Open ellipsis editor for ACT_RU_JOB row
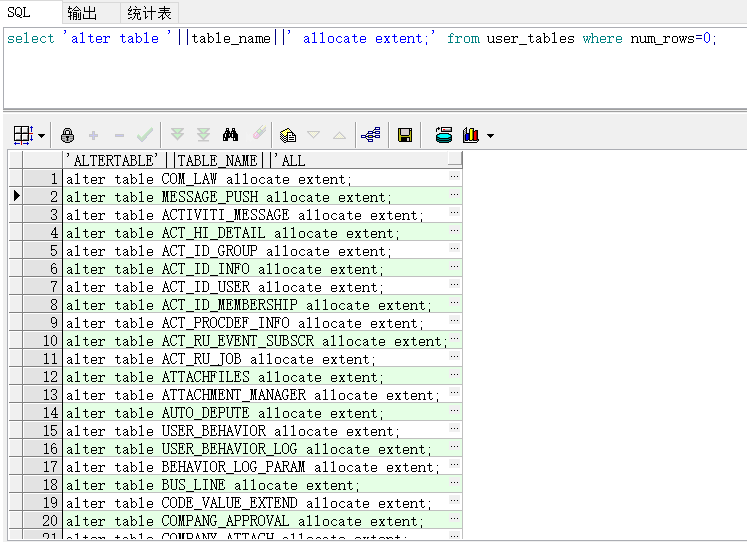Screen dimensions: 747x542 (x=455, y=356)
